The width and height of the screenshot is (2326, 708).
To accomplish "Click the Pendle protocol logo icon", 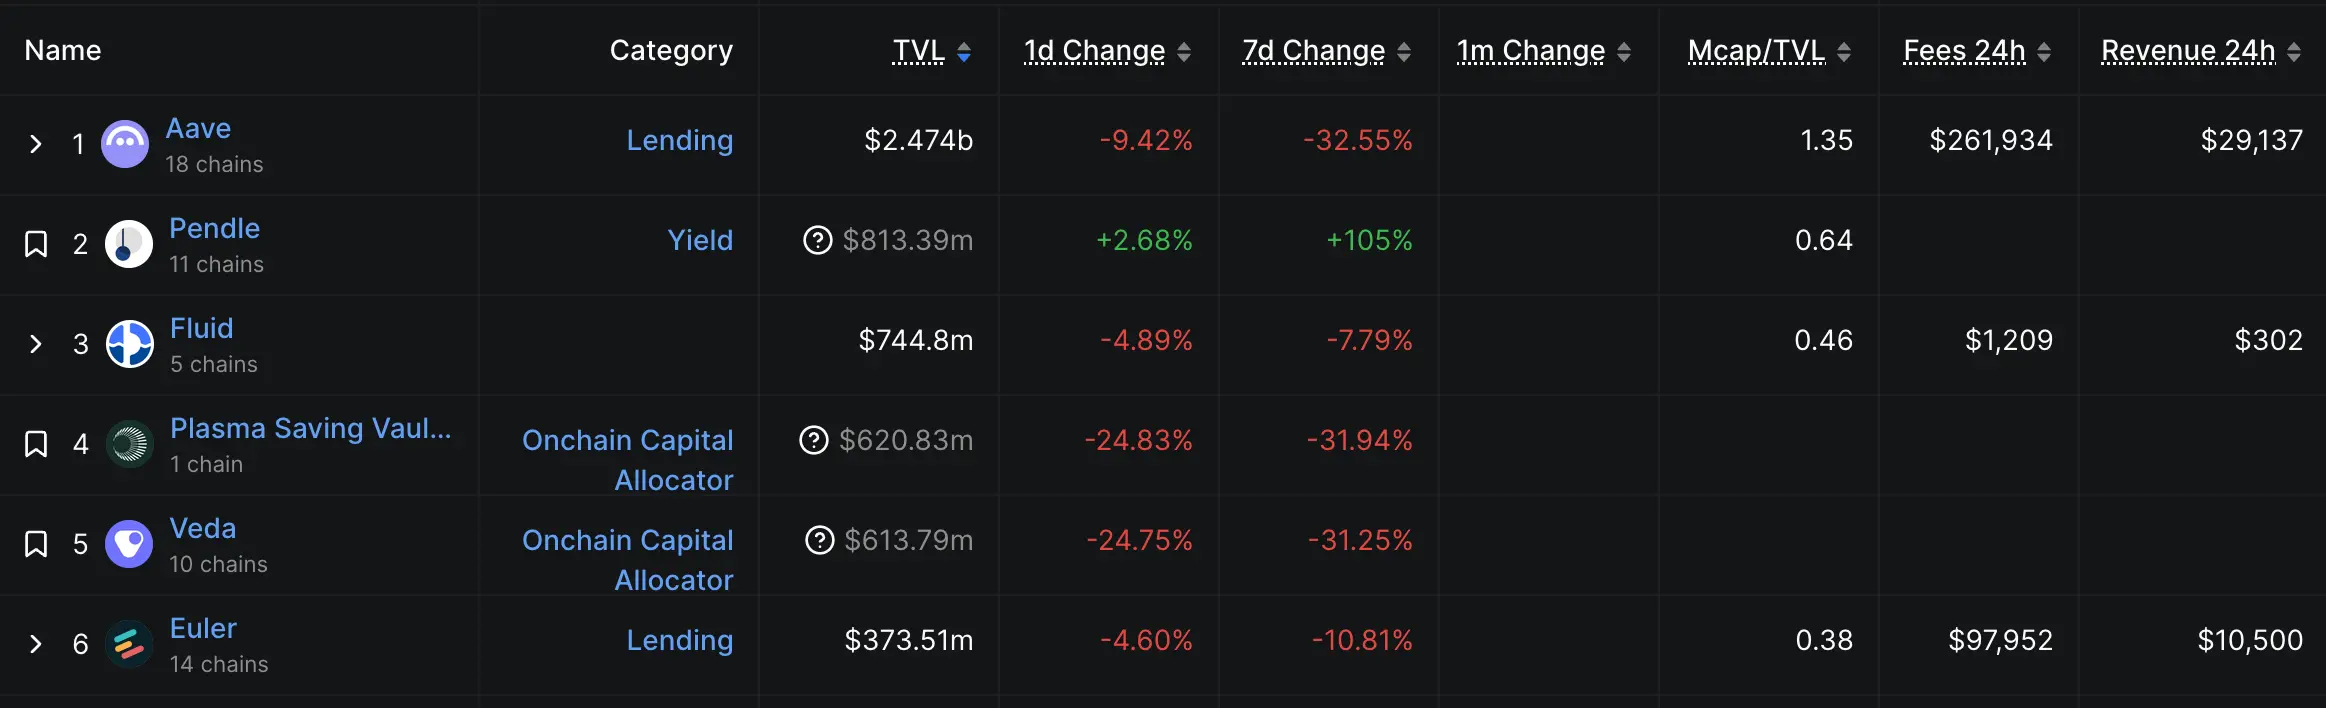I will point(129,244).
